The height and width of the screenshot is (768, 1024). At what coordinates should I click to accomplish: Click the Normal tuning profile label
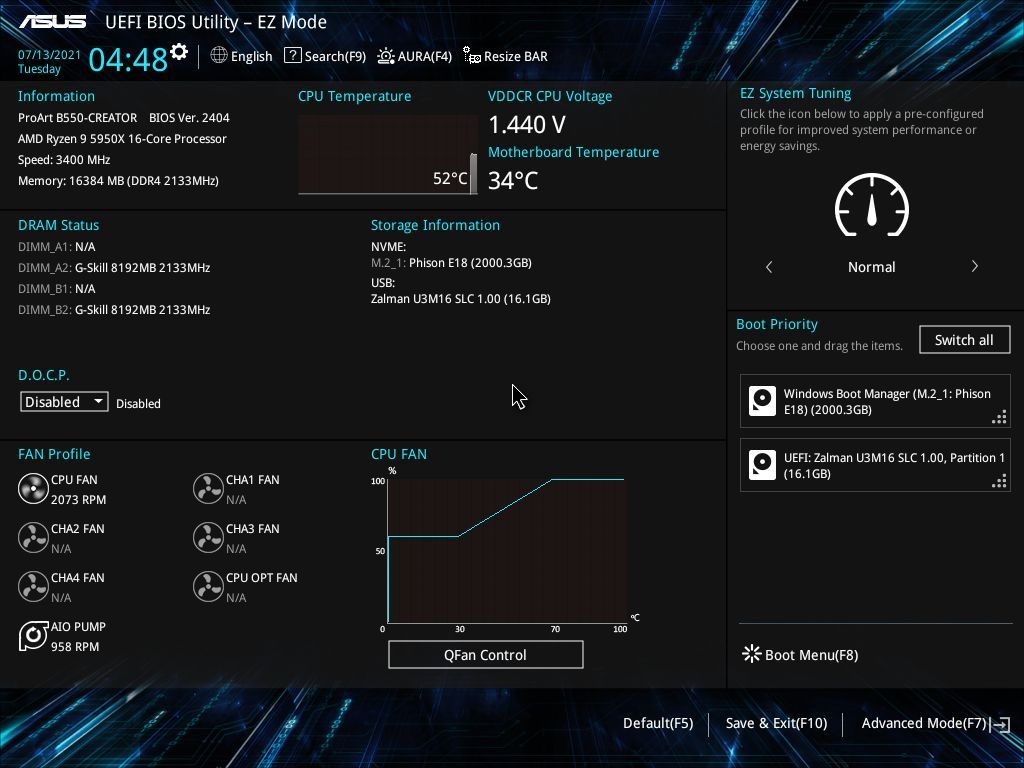[x=871, y=266]
